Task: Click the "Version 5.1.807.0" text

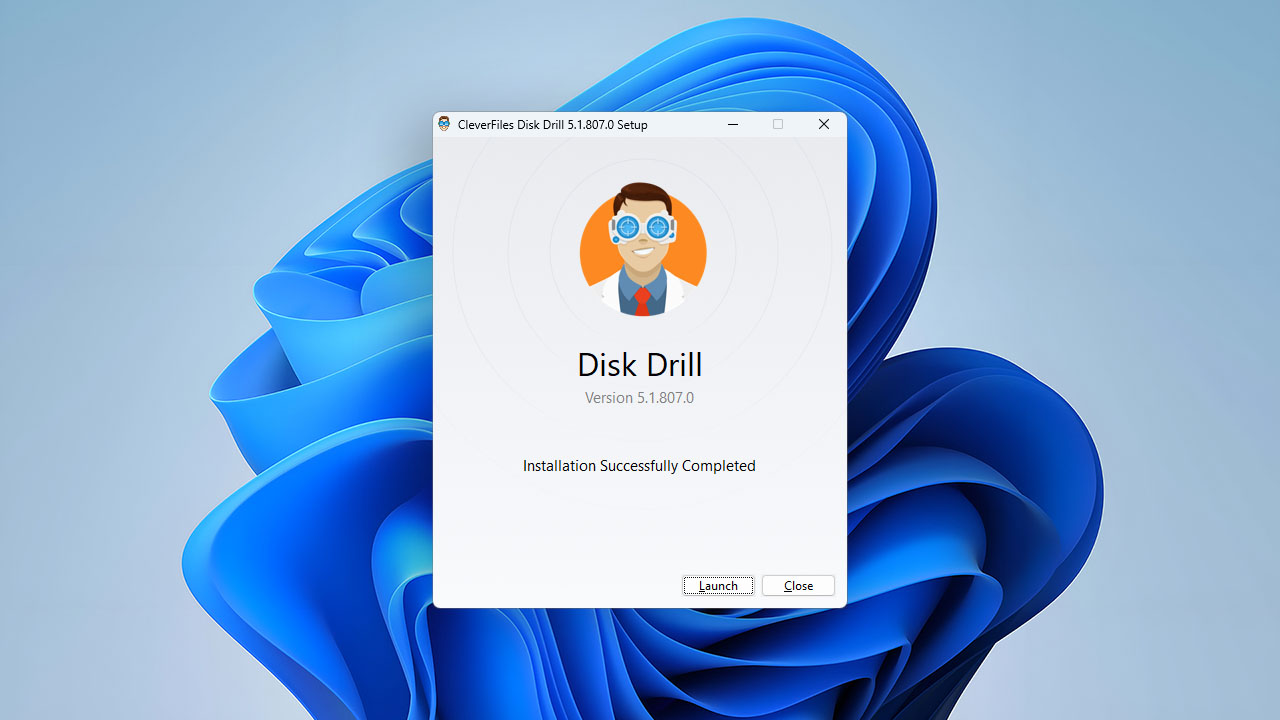Action: coord(639,398)
